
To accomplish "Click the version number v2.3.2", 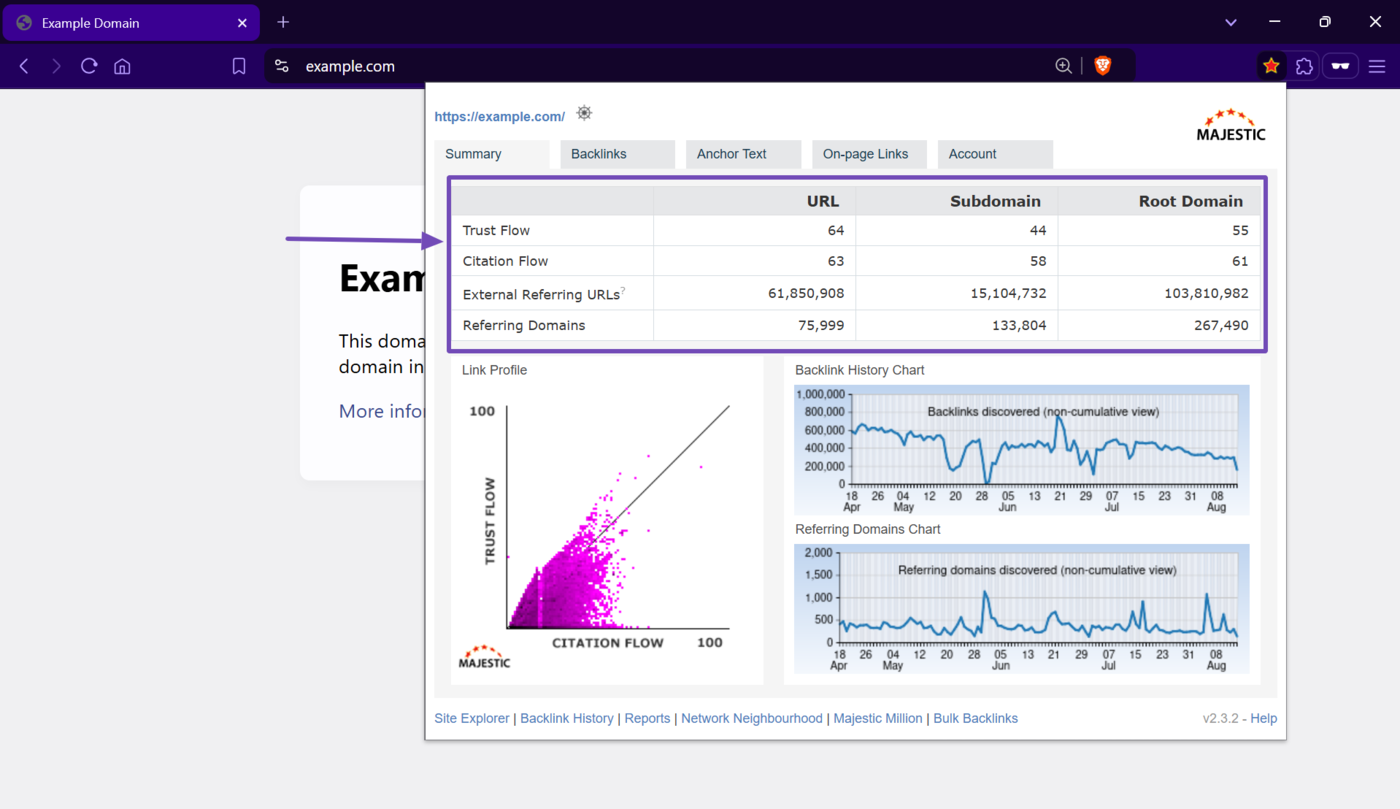I will pyautogui.click(x=1221, y=718).
